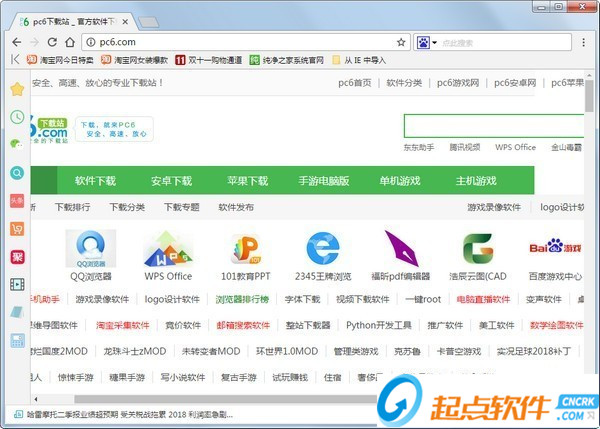Viewport: 600px width, 429px height.
Task: Open 安卓下载 in green nav bar
Action: click(x=171, y=180)
